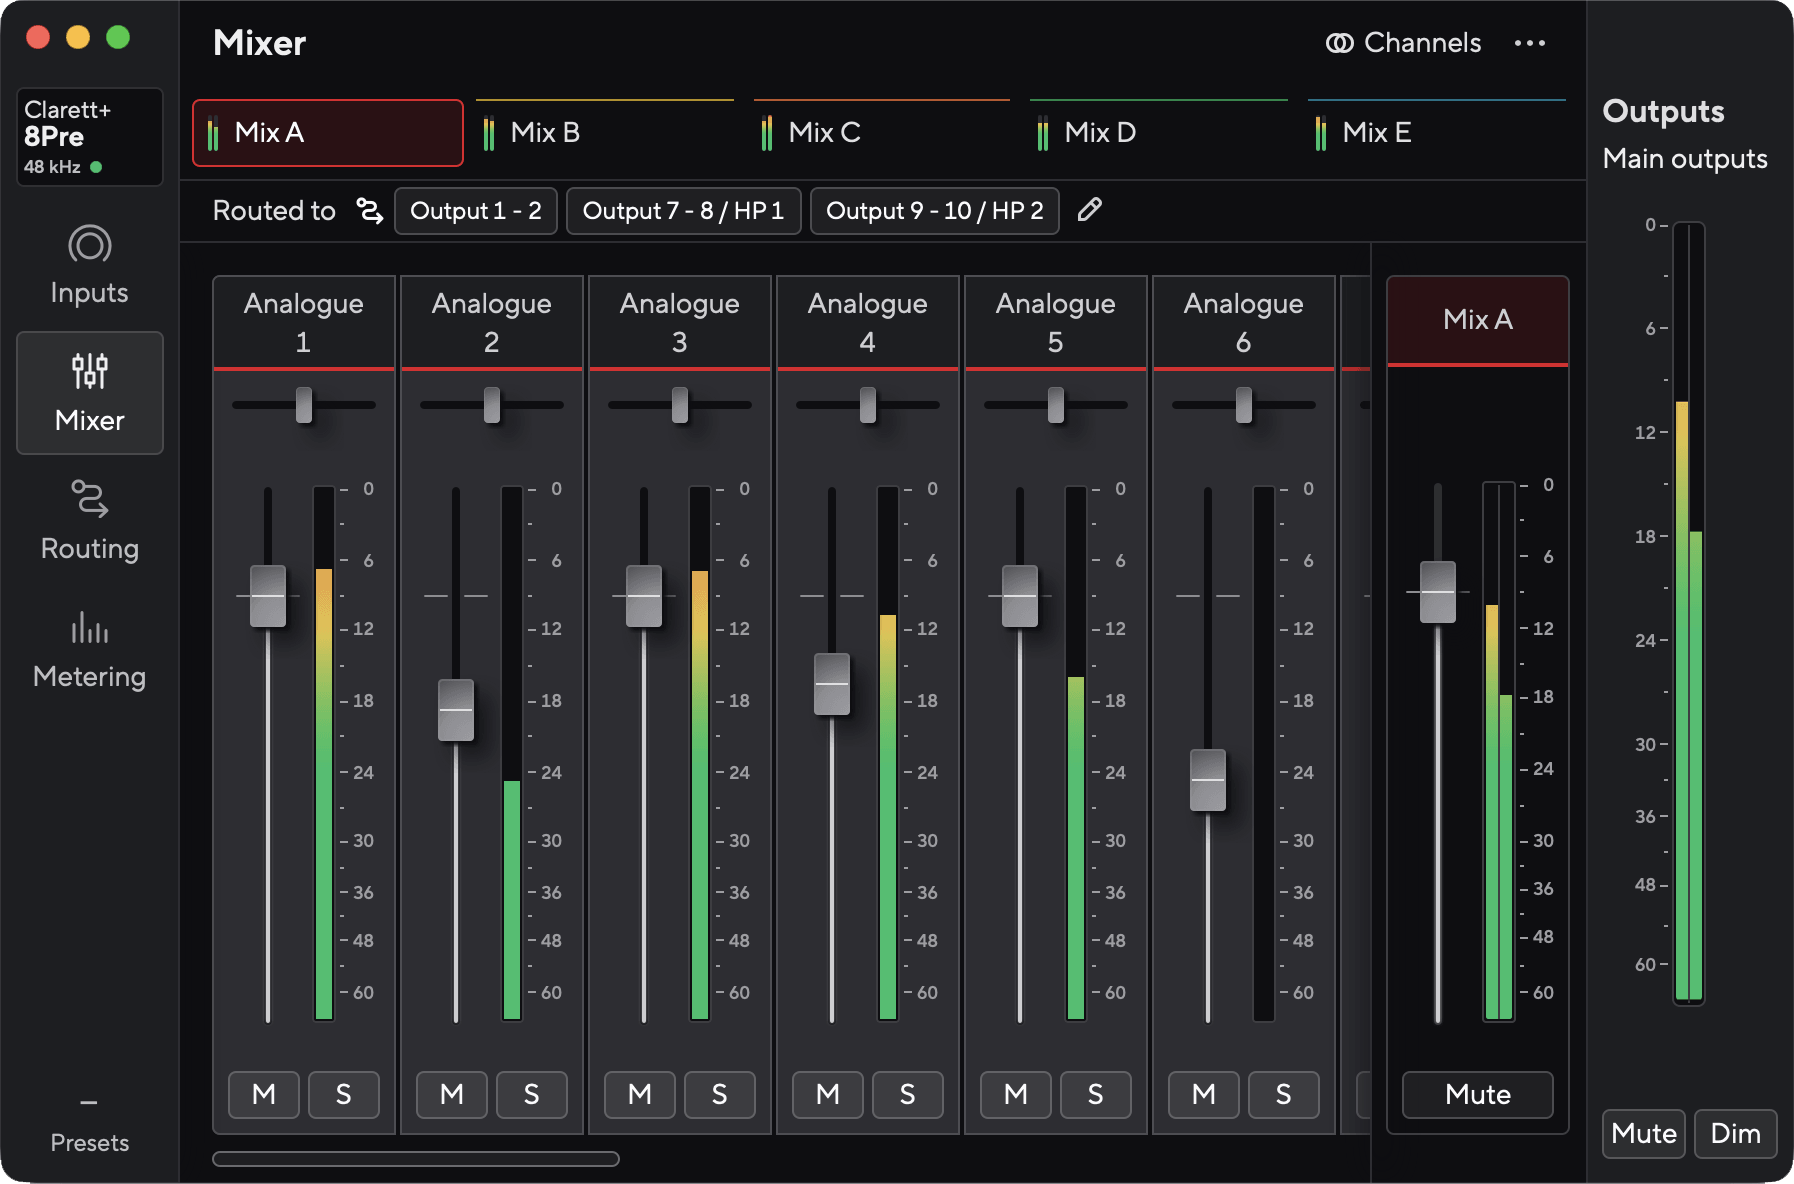Click the Mix A master strip header

pos(1478,320)
